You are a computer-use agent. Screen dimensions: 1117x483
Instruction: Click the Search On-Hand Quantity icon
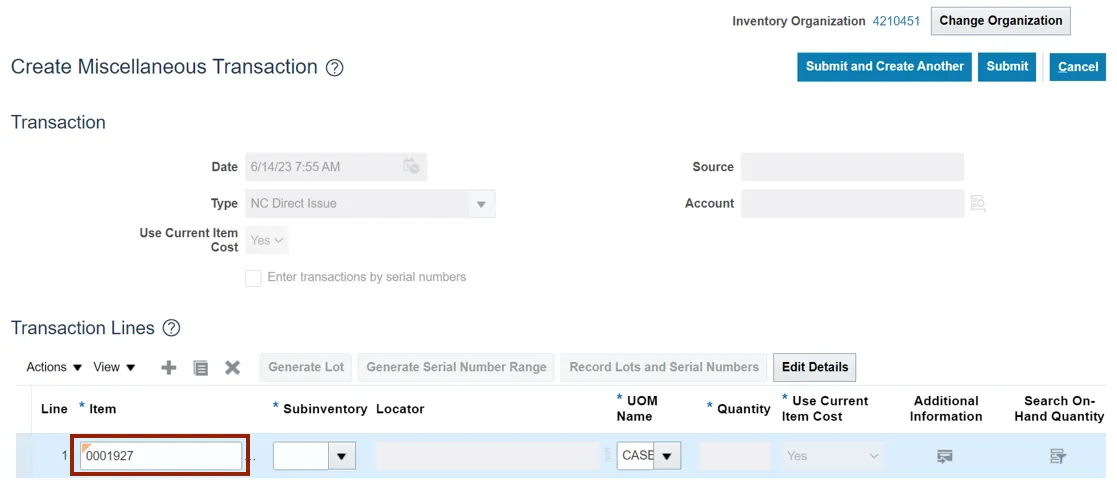pyautogui.click(x=1058, y=456)
